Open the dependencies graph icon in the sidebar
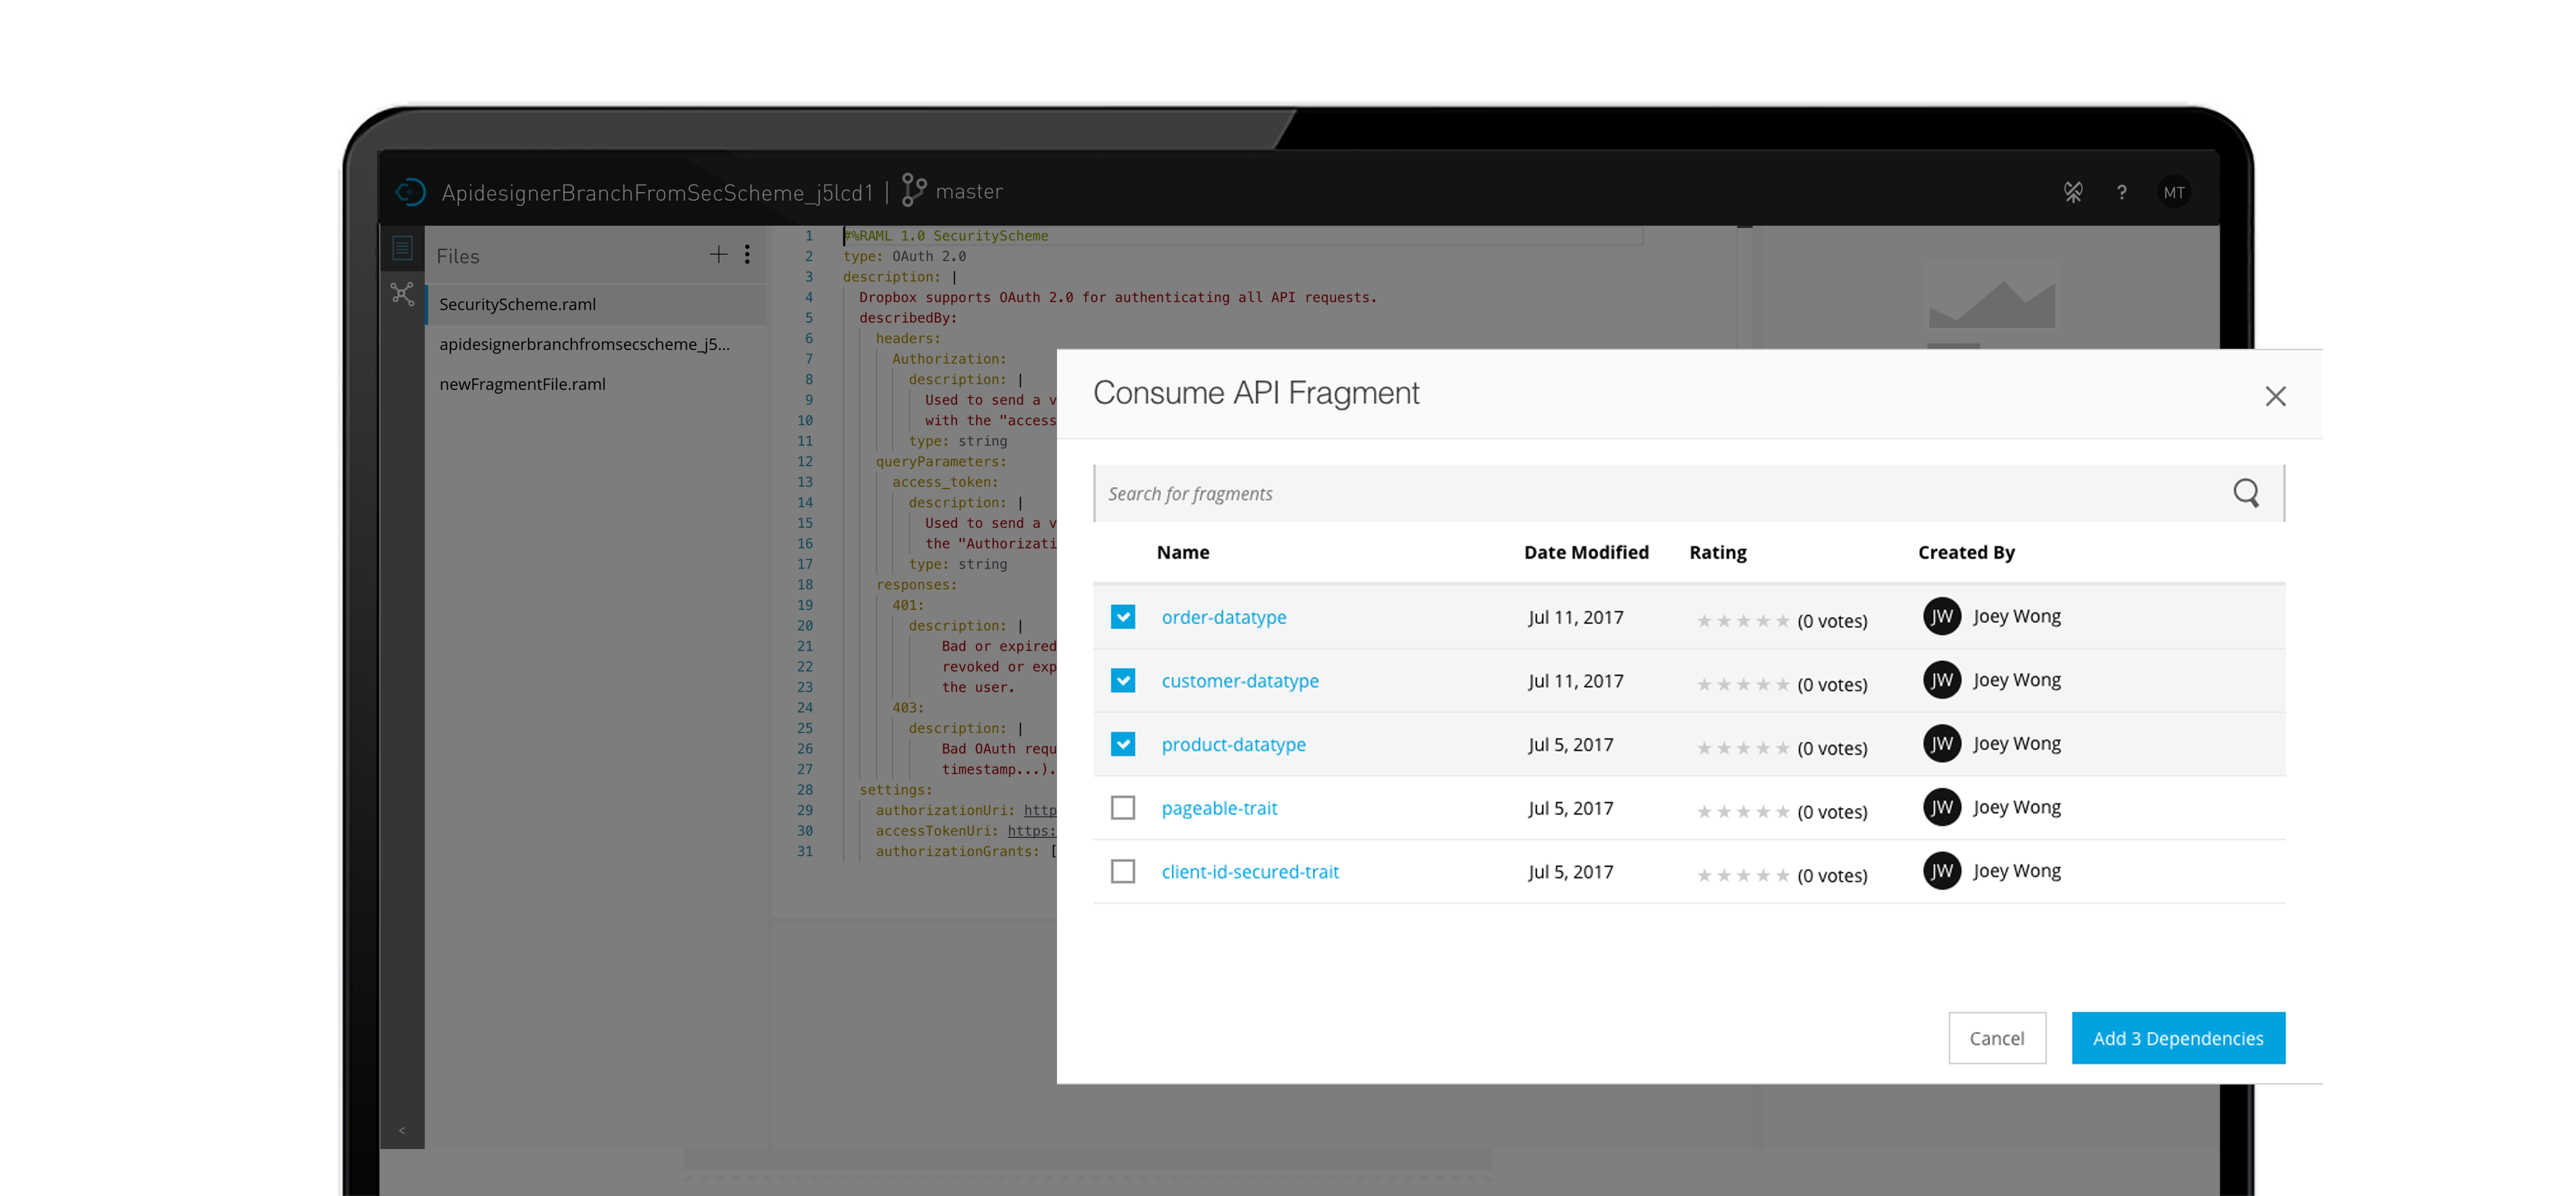Image resolution: width=2576 pixels, height=1196 pixels. (402, 294)
